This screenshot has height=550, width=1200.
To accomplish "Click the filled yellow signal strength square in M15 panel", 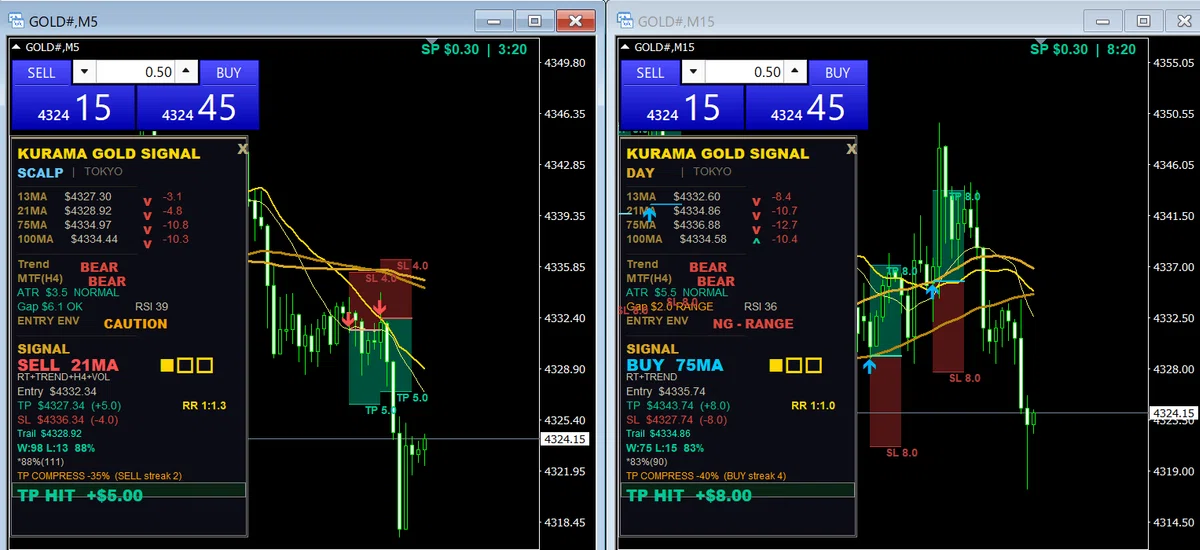I will [776, 367].
